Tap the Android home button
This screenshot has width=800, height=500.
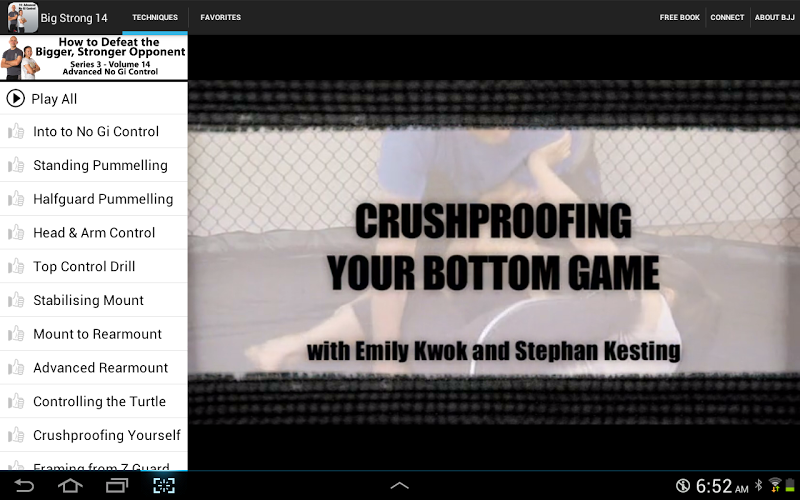pos(70,485)
